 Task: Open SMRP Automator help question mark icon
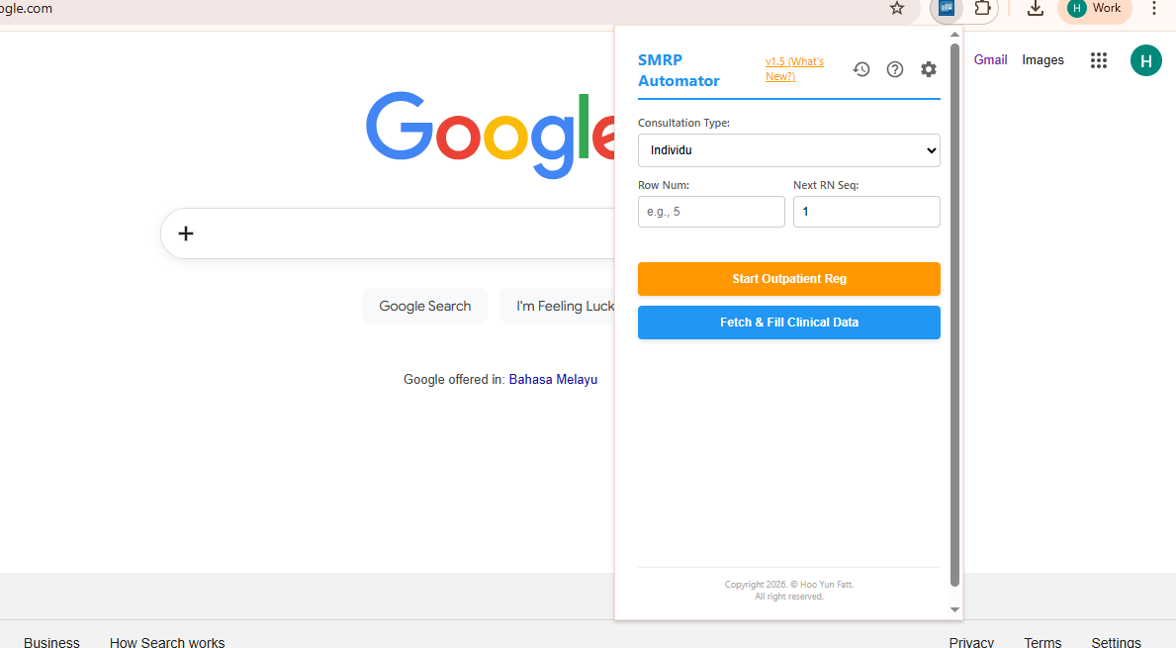pos(894,69)
